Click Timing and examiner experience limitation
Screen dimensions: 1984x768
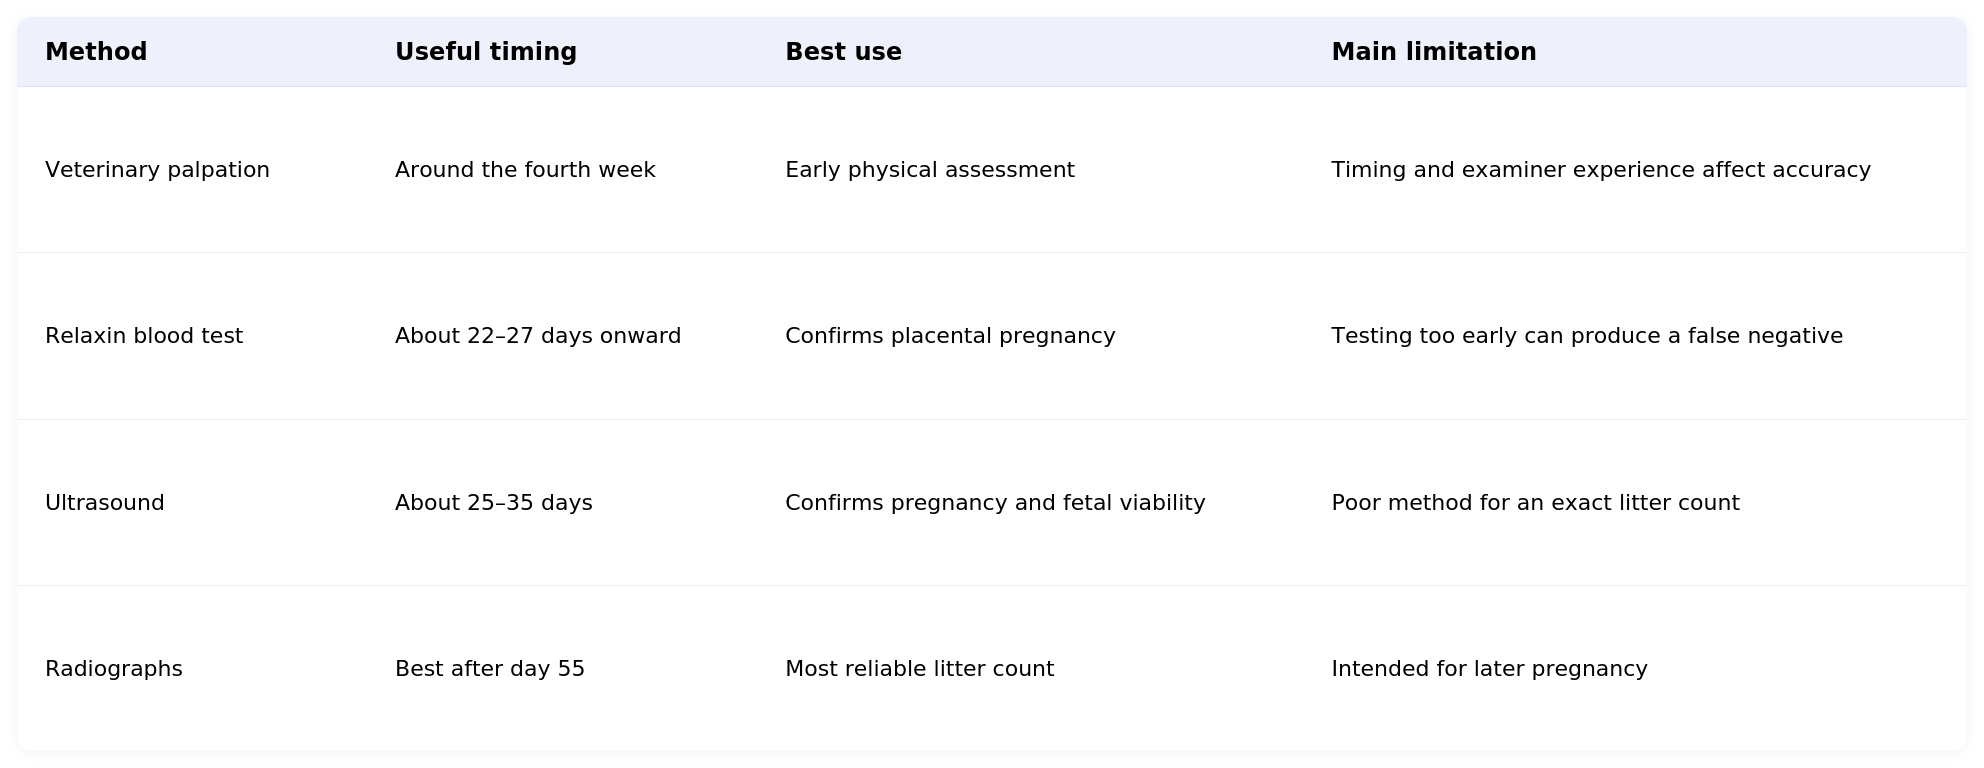tap(1601, 170)
